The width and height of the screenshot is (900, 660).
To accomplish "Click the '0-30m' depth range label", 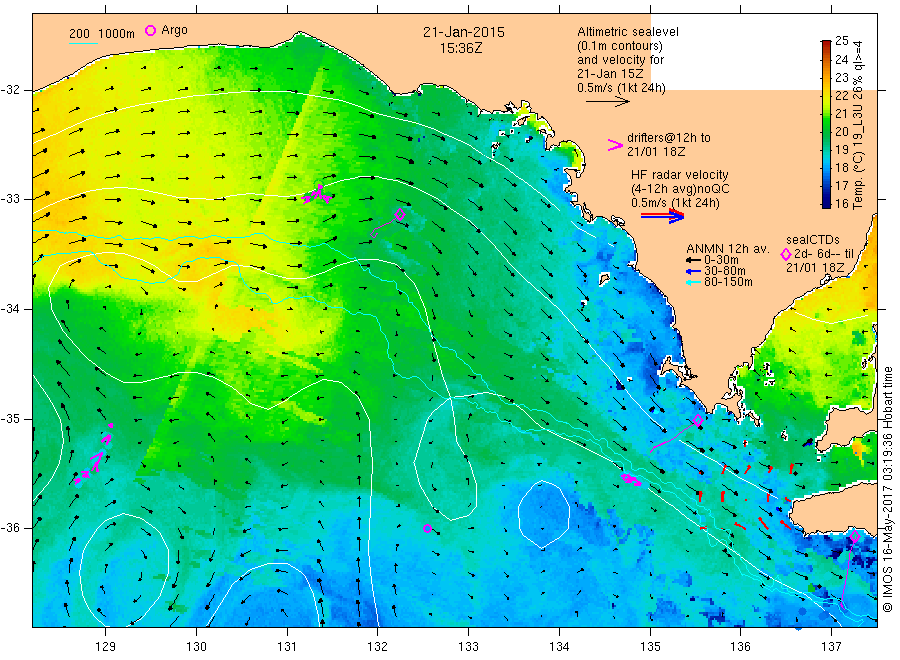I will (721, 260).
